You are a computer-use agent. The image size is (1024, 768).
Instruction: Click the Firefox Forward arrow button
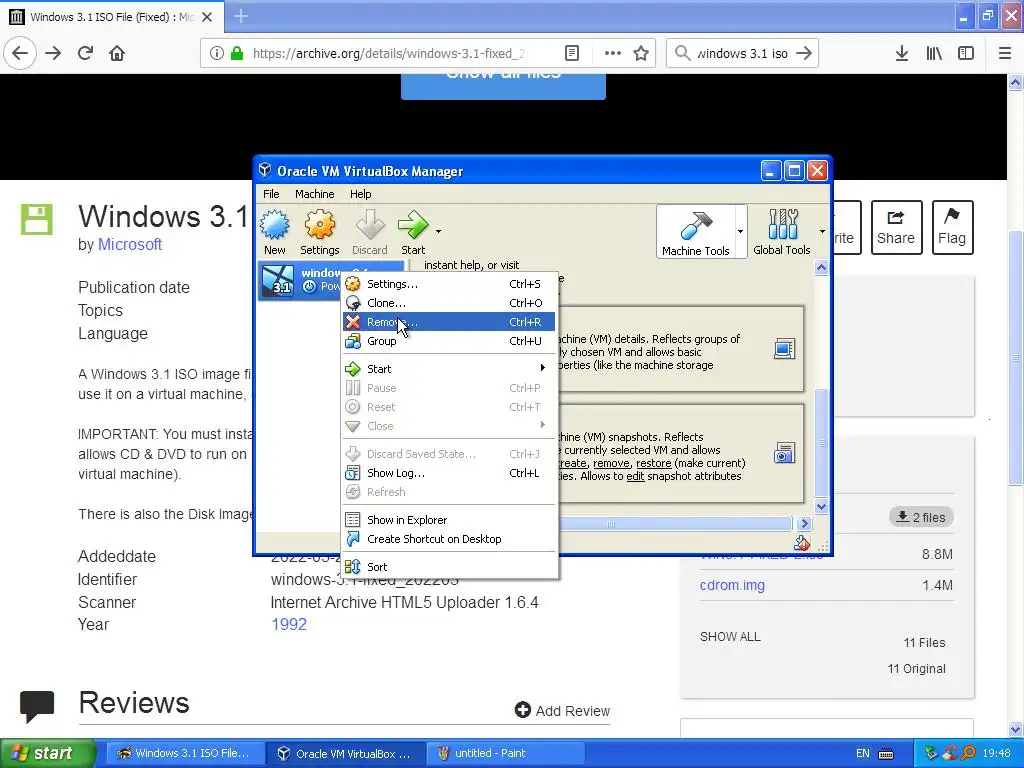click(x=54, y=54)
